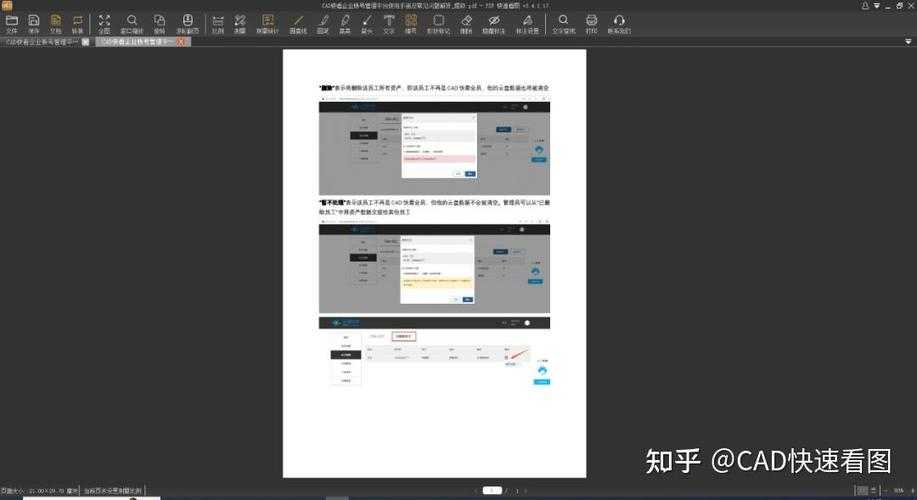
Task: Click the fourth toolbar icon beside the yellow document
Action: pyautogui.click(x=77, y=23)
